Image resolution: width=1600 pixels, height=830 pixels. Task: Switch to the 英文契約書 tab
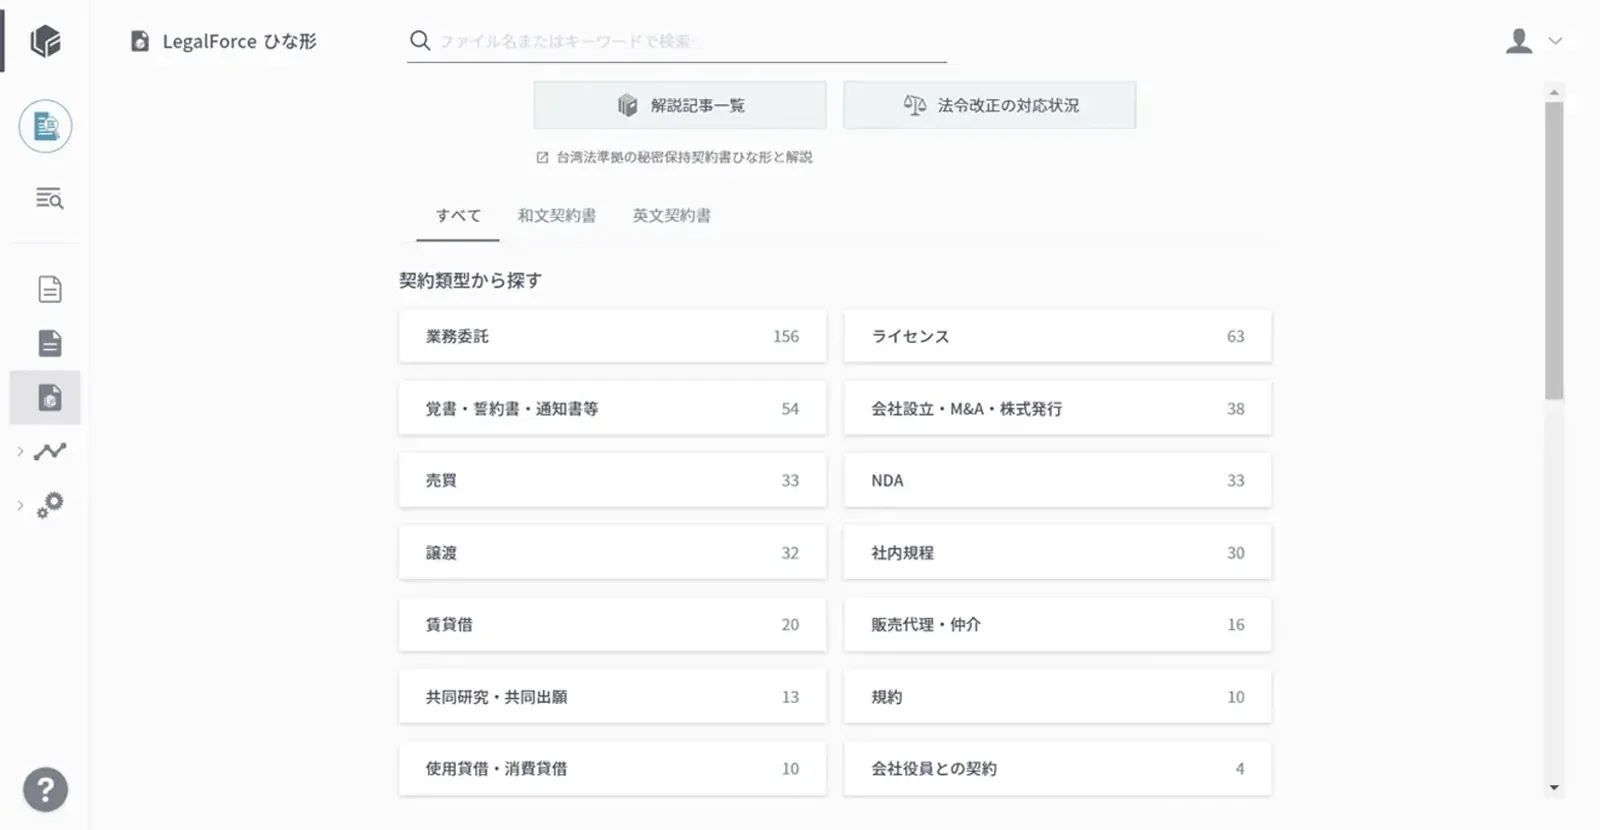click(x=671, y=215)
